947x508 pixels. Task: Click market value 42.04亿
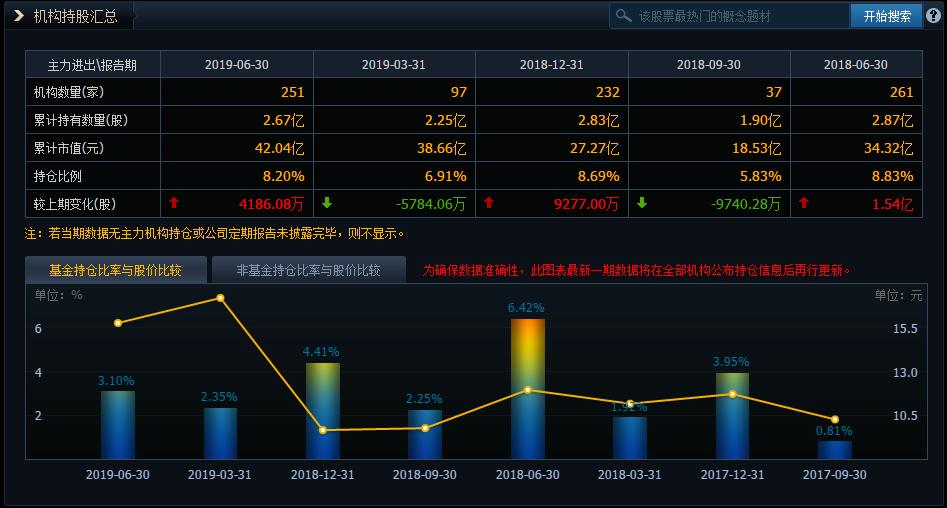tap(280, 148)
